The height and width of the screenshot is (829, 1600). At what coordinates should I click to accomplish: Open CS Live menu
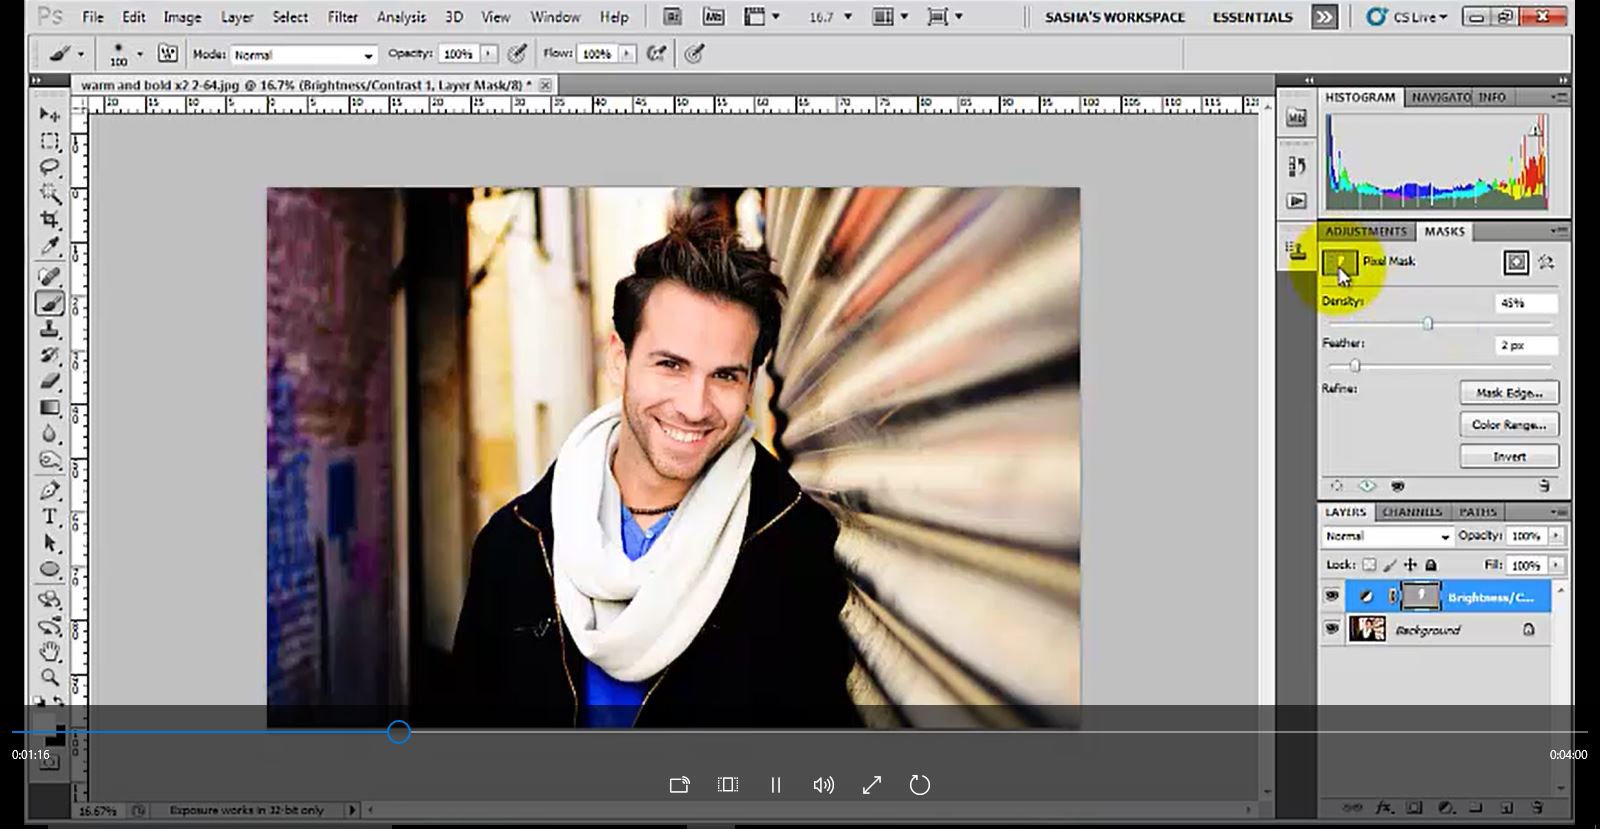click(x=1407, y=17)
